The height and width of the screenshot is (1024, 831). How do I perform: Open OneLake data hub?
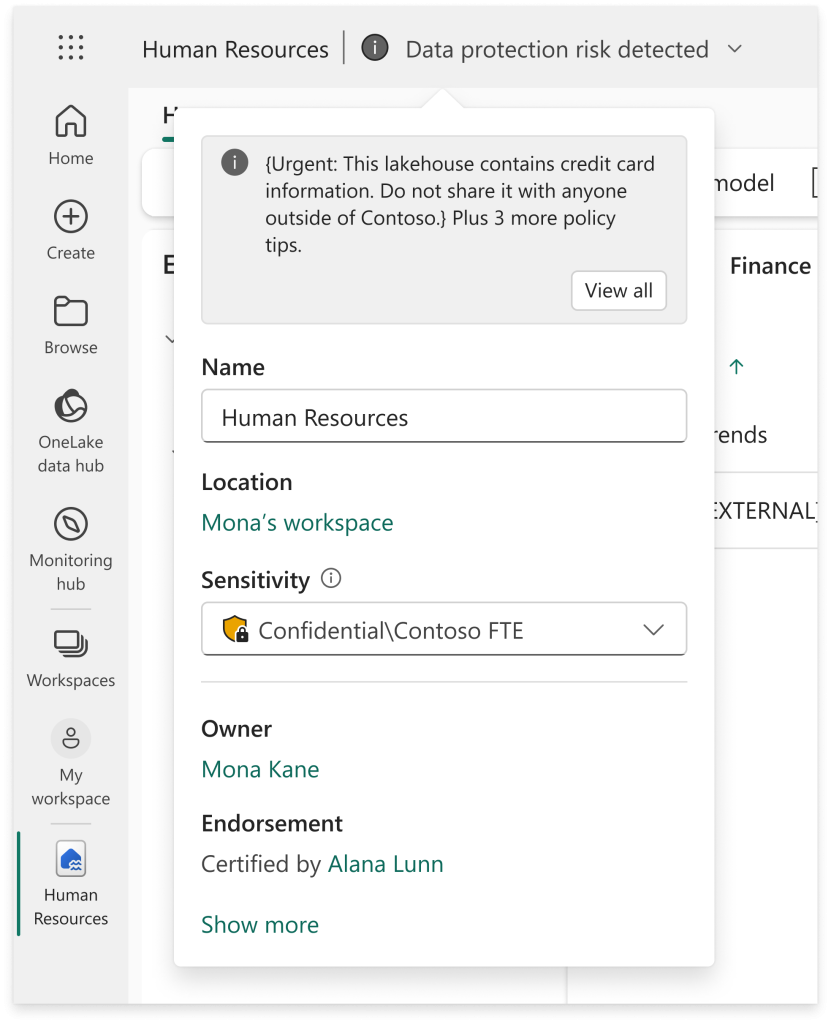(x=71, y=432)
